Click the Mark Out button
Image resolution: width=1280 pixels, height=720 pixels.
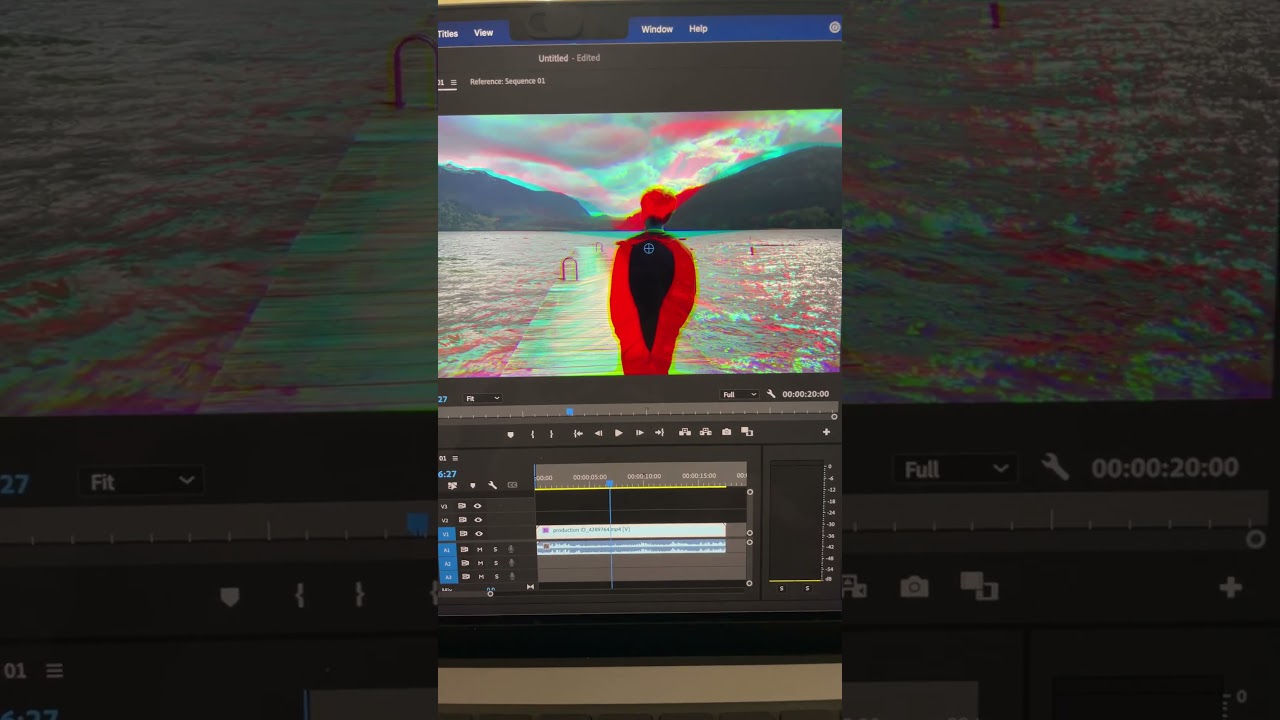pos(551,434)
